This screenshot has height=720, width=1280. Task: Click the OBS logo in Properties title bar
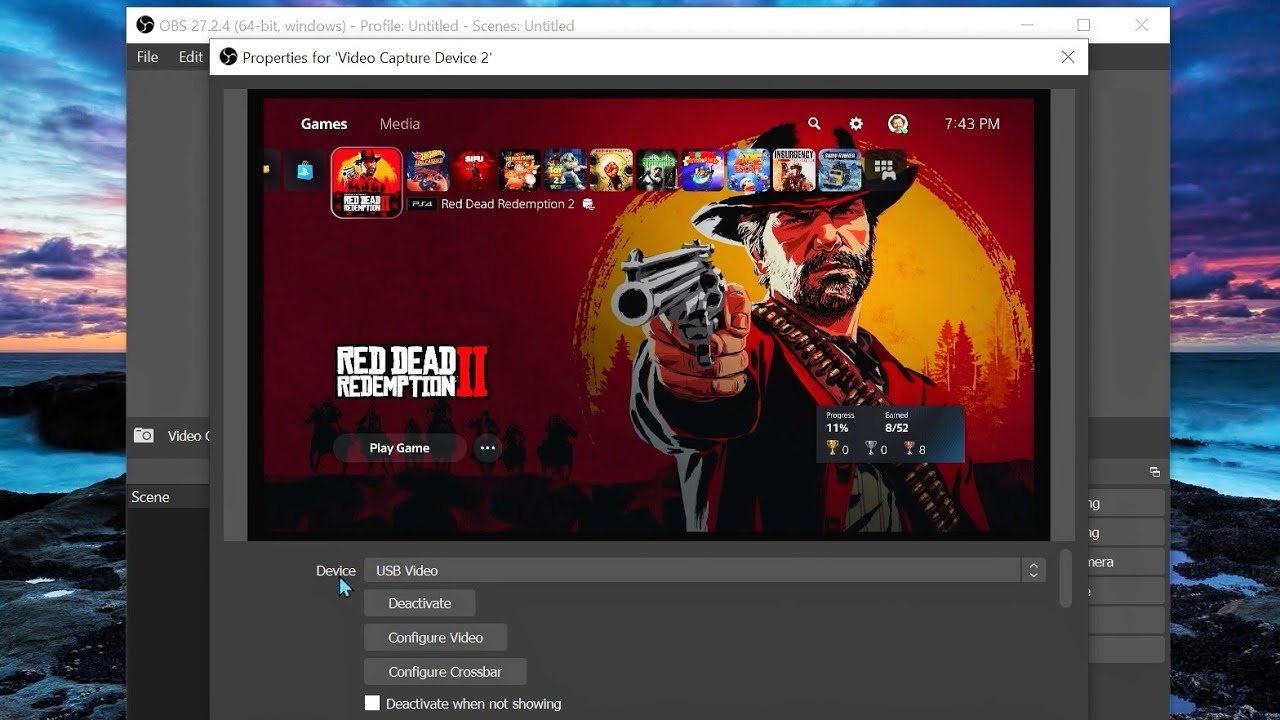click(x=228, y=57)
